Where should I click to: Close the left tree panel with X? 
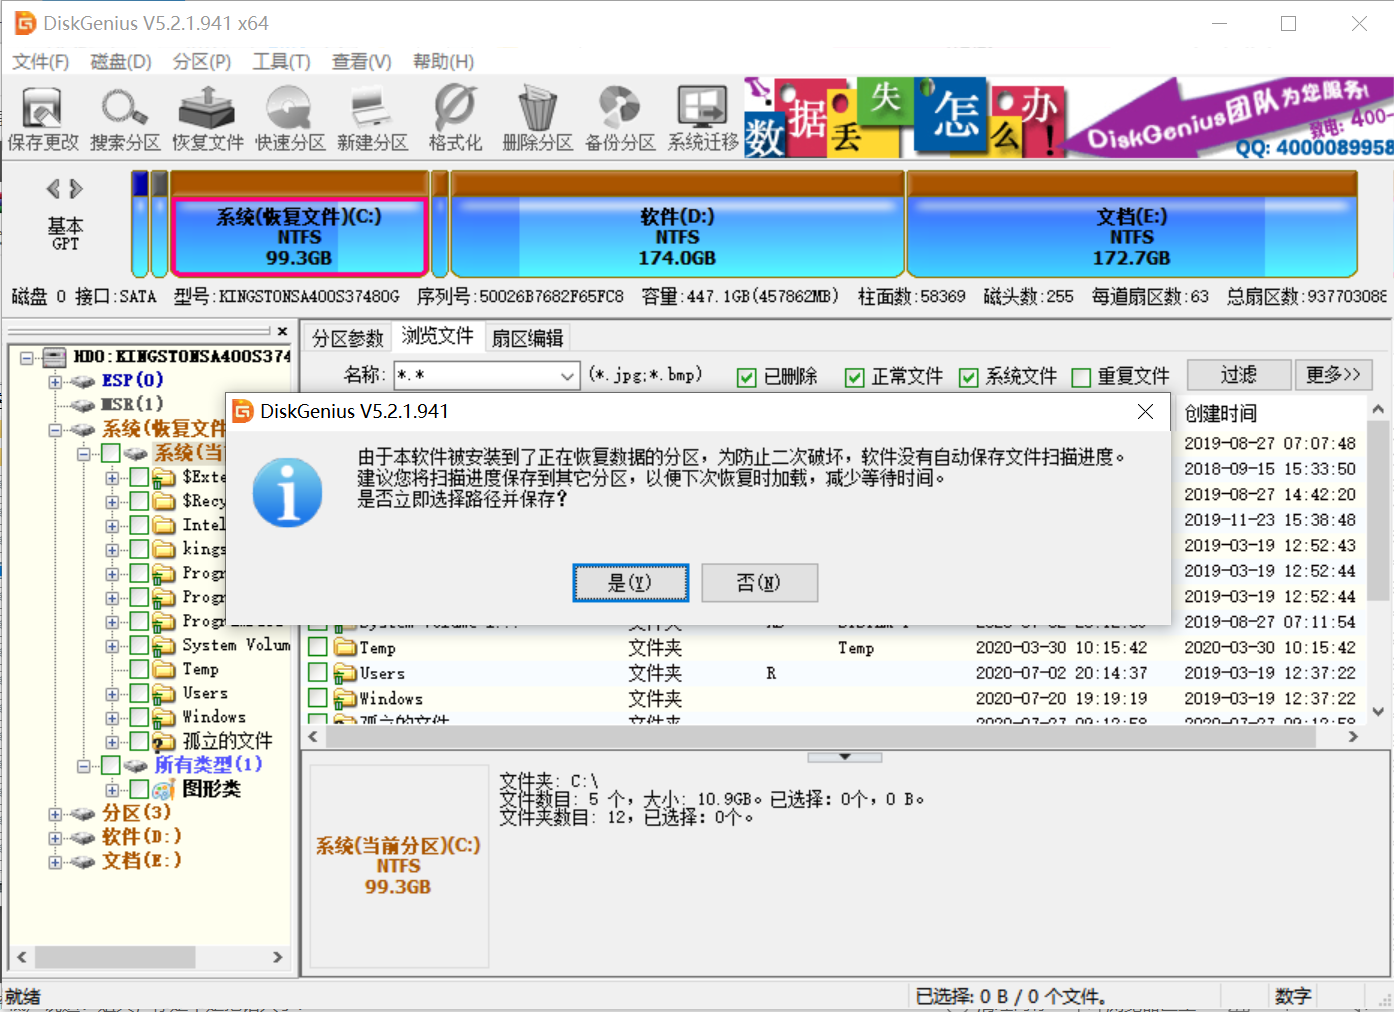282,331
